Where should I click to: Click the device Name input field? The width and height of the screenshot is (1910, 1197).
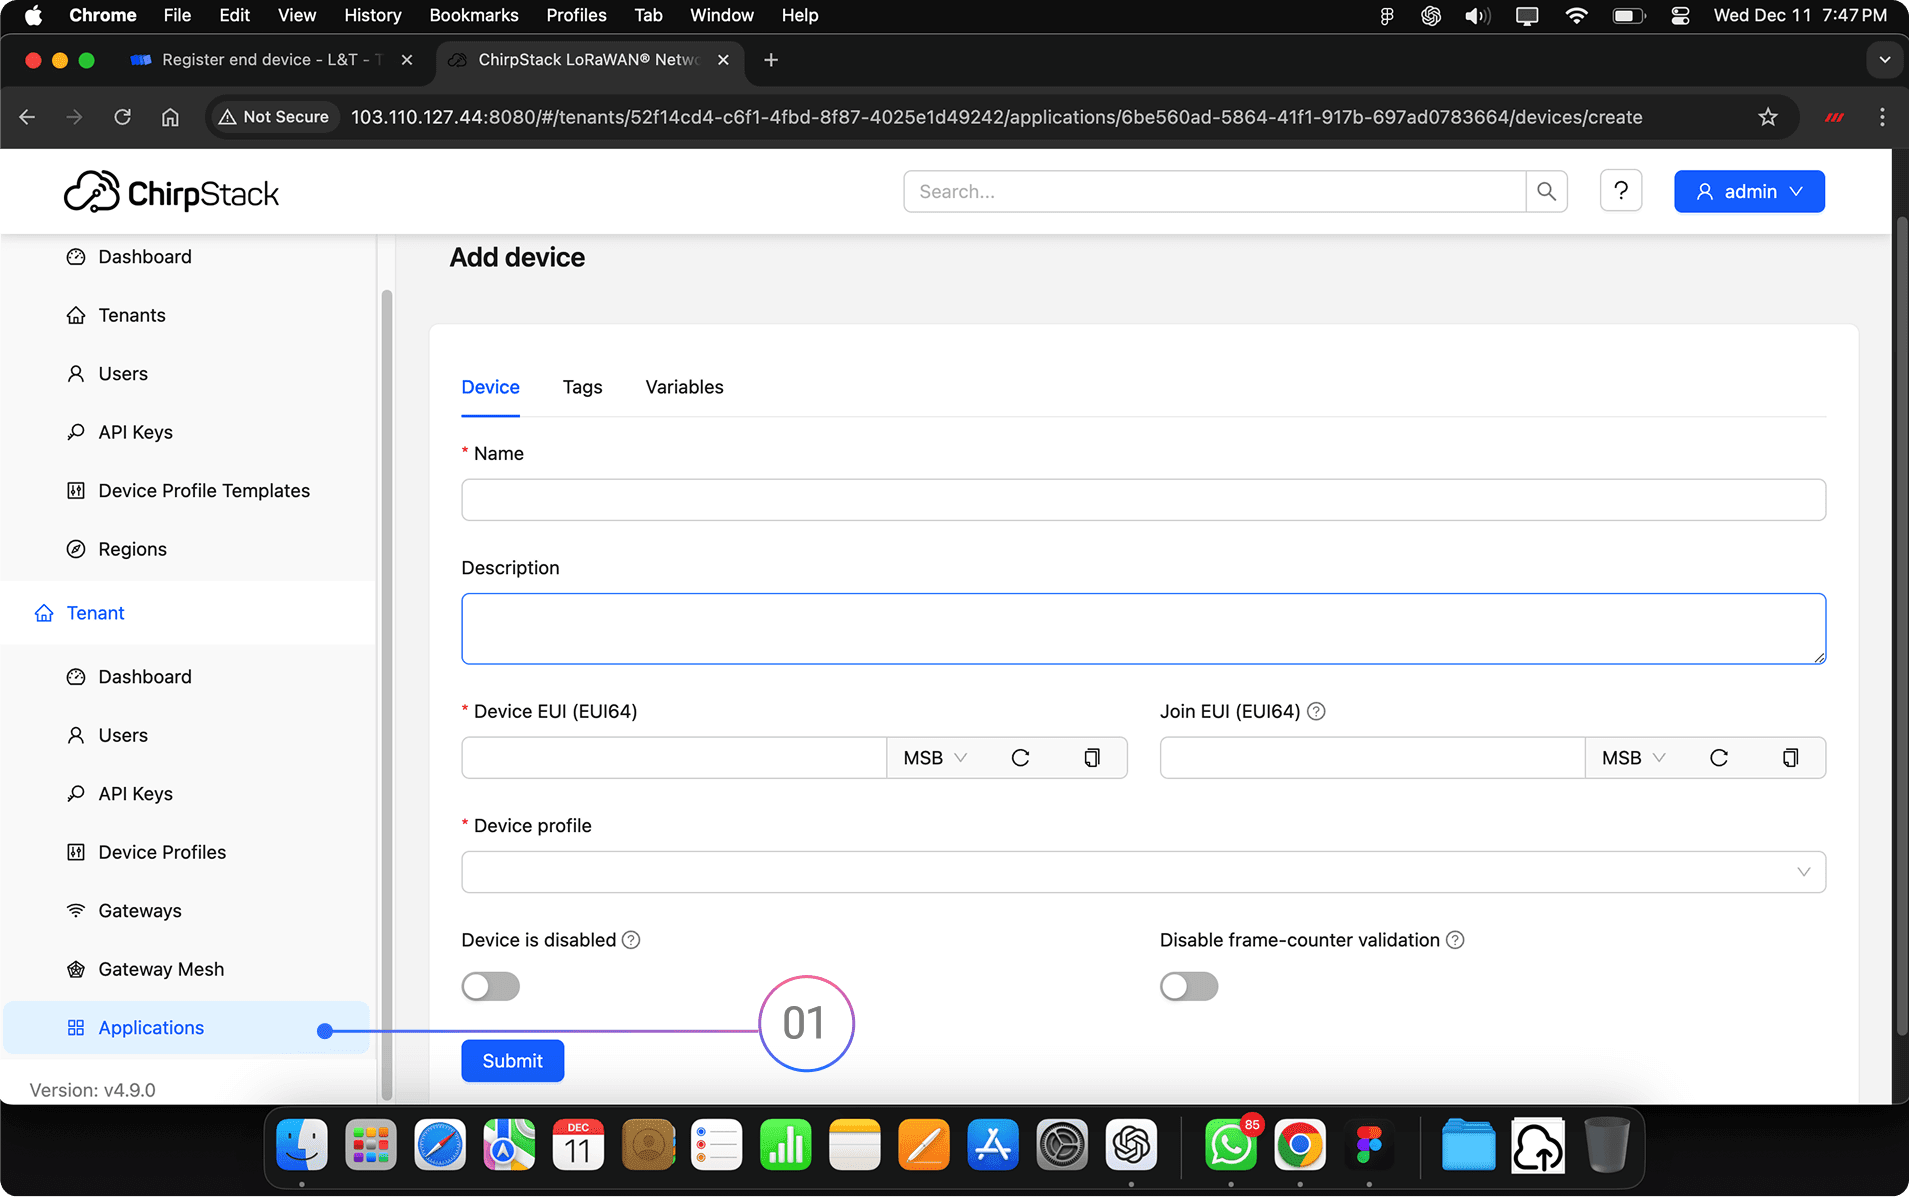(1143, 500)
